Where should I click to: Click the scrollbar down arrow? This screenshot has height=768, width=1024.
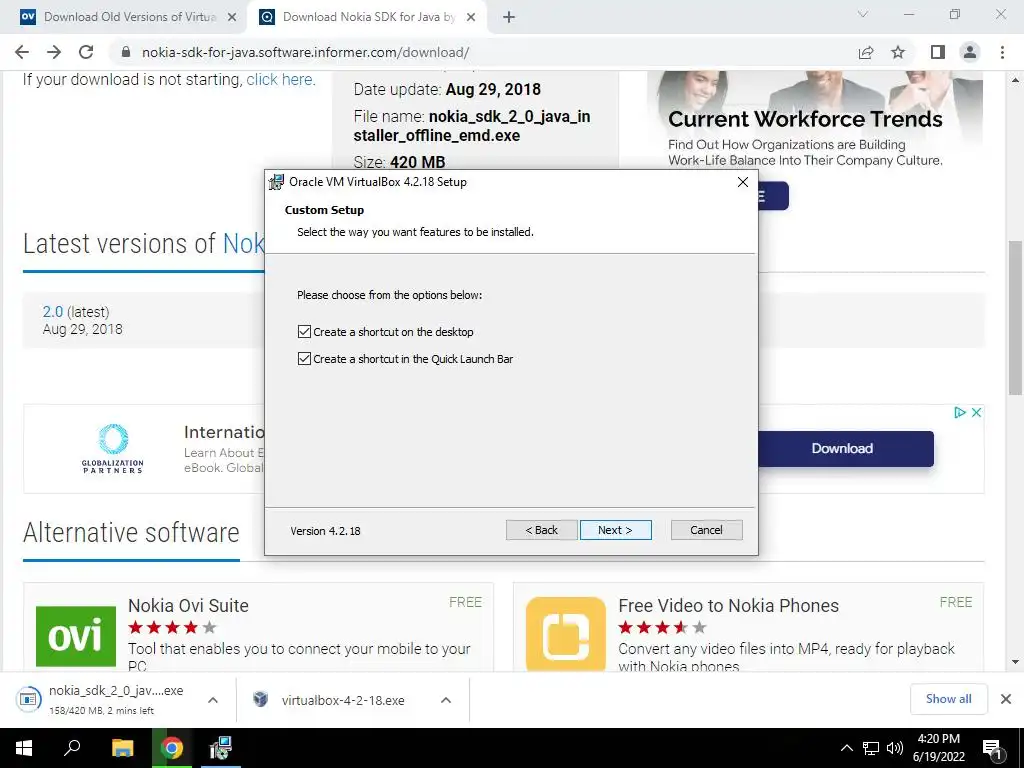click(x=1015, y=662)
